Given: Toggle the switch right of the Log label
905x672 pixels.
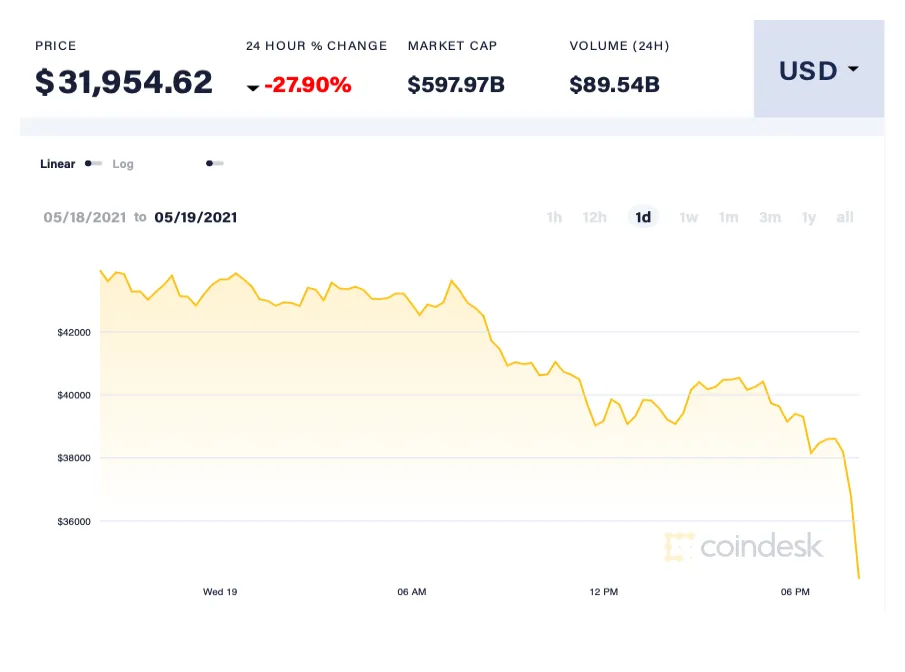Looking at the screenshot, I should pos(214,163).
